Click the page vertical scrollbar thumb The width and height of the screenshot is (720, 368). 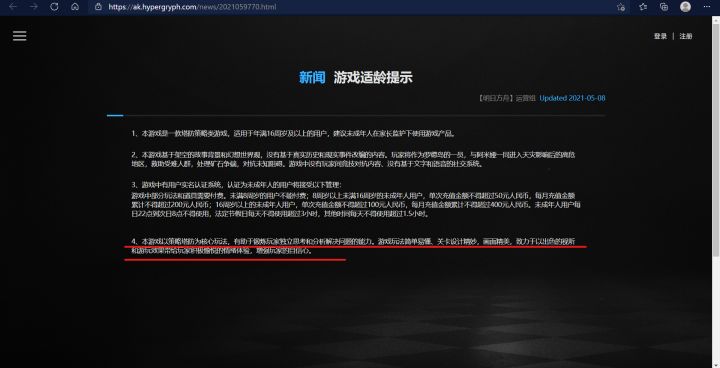pyautogui.click(x=715, y=140)
